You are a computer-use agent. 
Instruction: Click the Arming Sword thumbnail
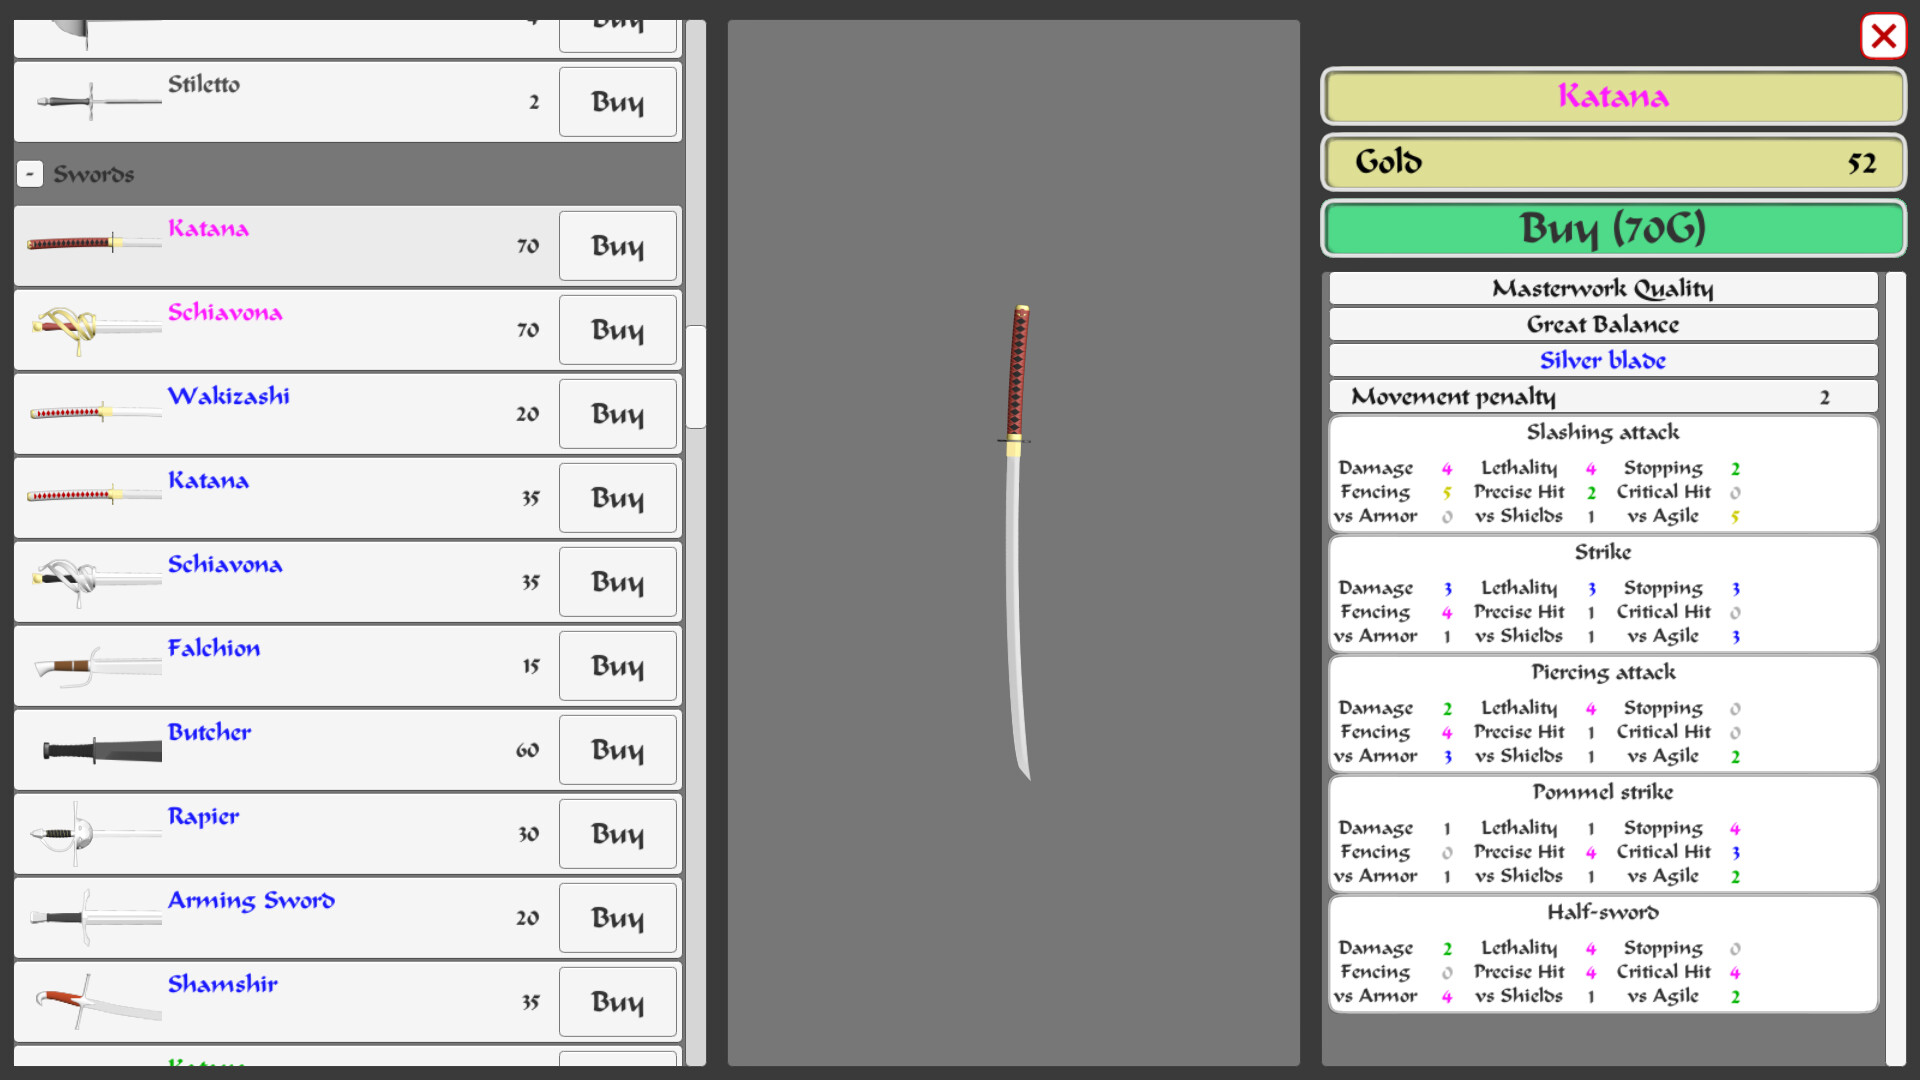click(x=91, y=917)
